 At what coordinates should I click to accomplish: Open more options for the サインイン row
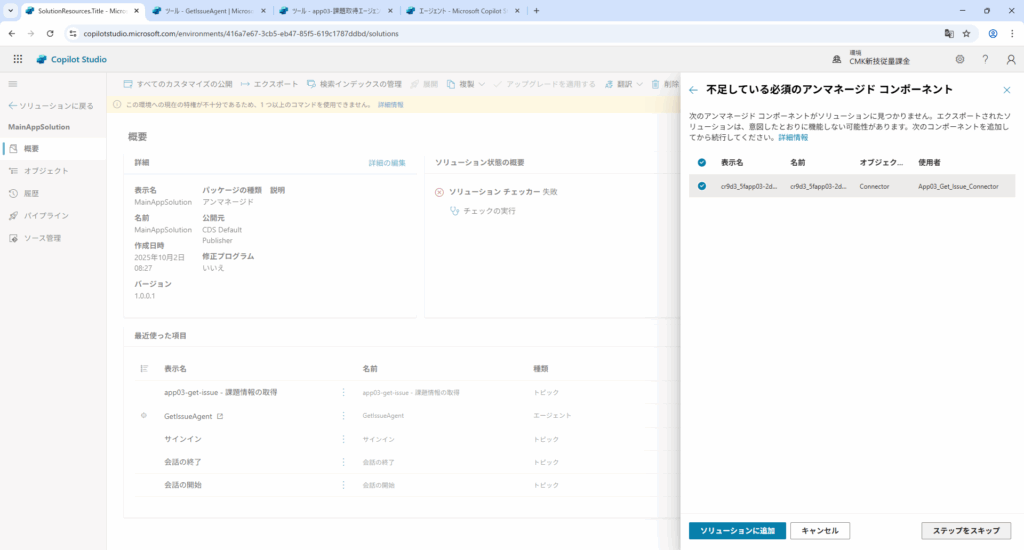point(344,439)
